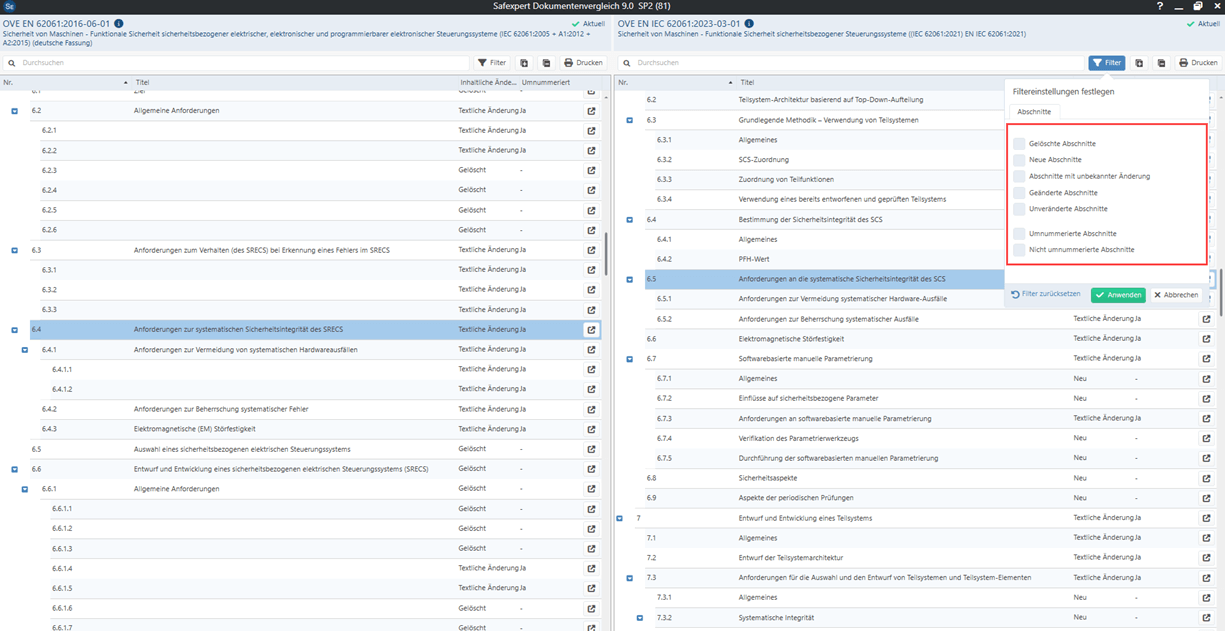Screen dimensions: 1225x631
Task: Enable the Gelöschte Abschnitte checkbox
Action: click(1019, 144)
